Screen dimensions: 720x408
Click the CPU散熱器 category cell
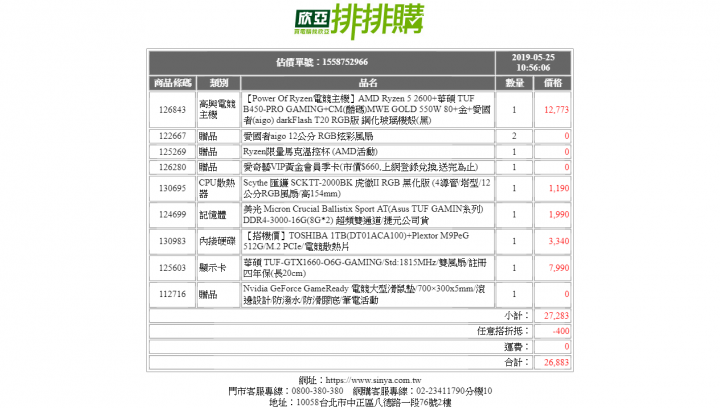(x=217, y=188)
